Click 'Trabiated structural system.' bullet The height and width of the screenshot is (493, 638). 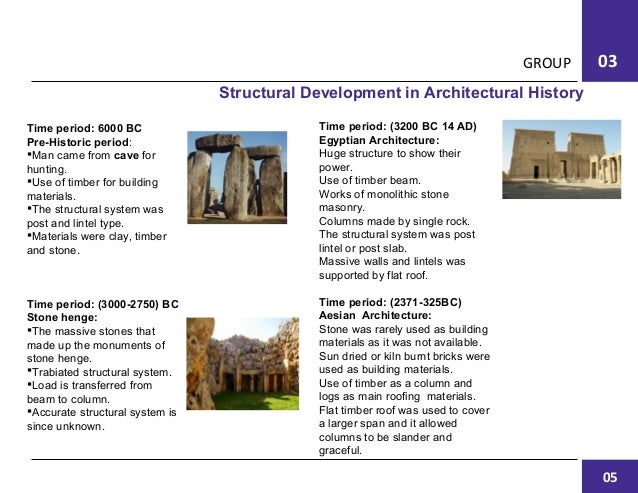click(99, 372)
